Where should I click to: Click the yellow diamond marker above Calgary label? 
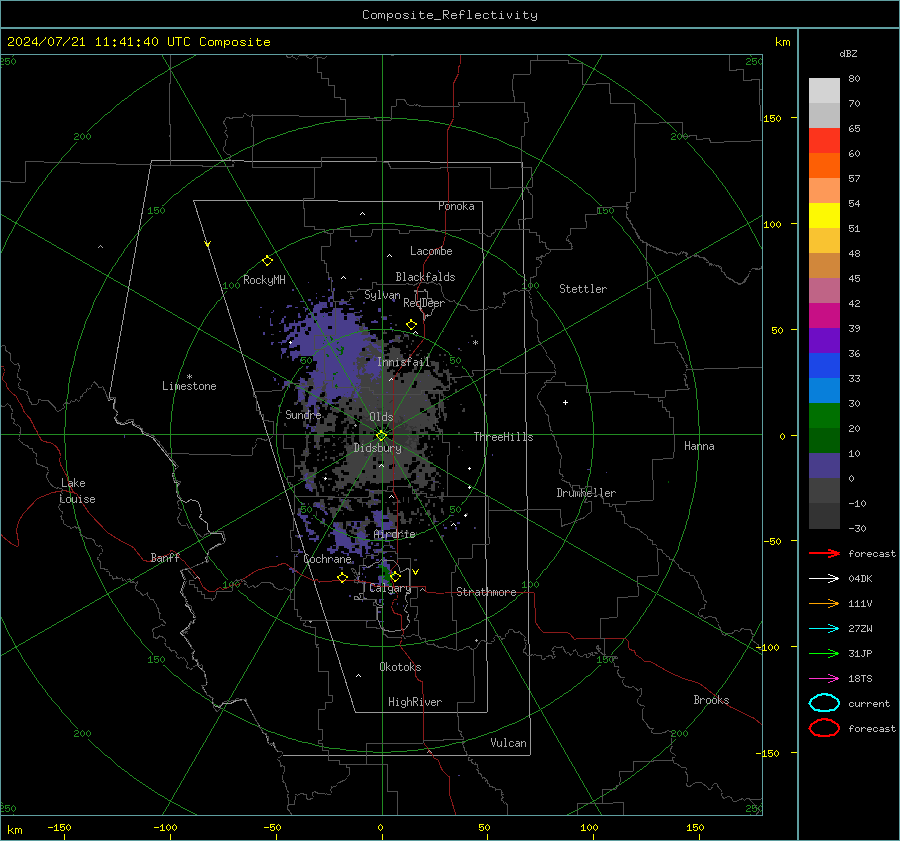coord(395,576)
